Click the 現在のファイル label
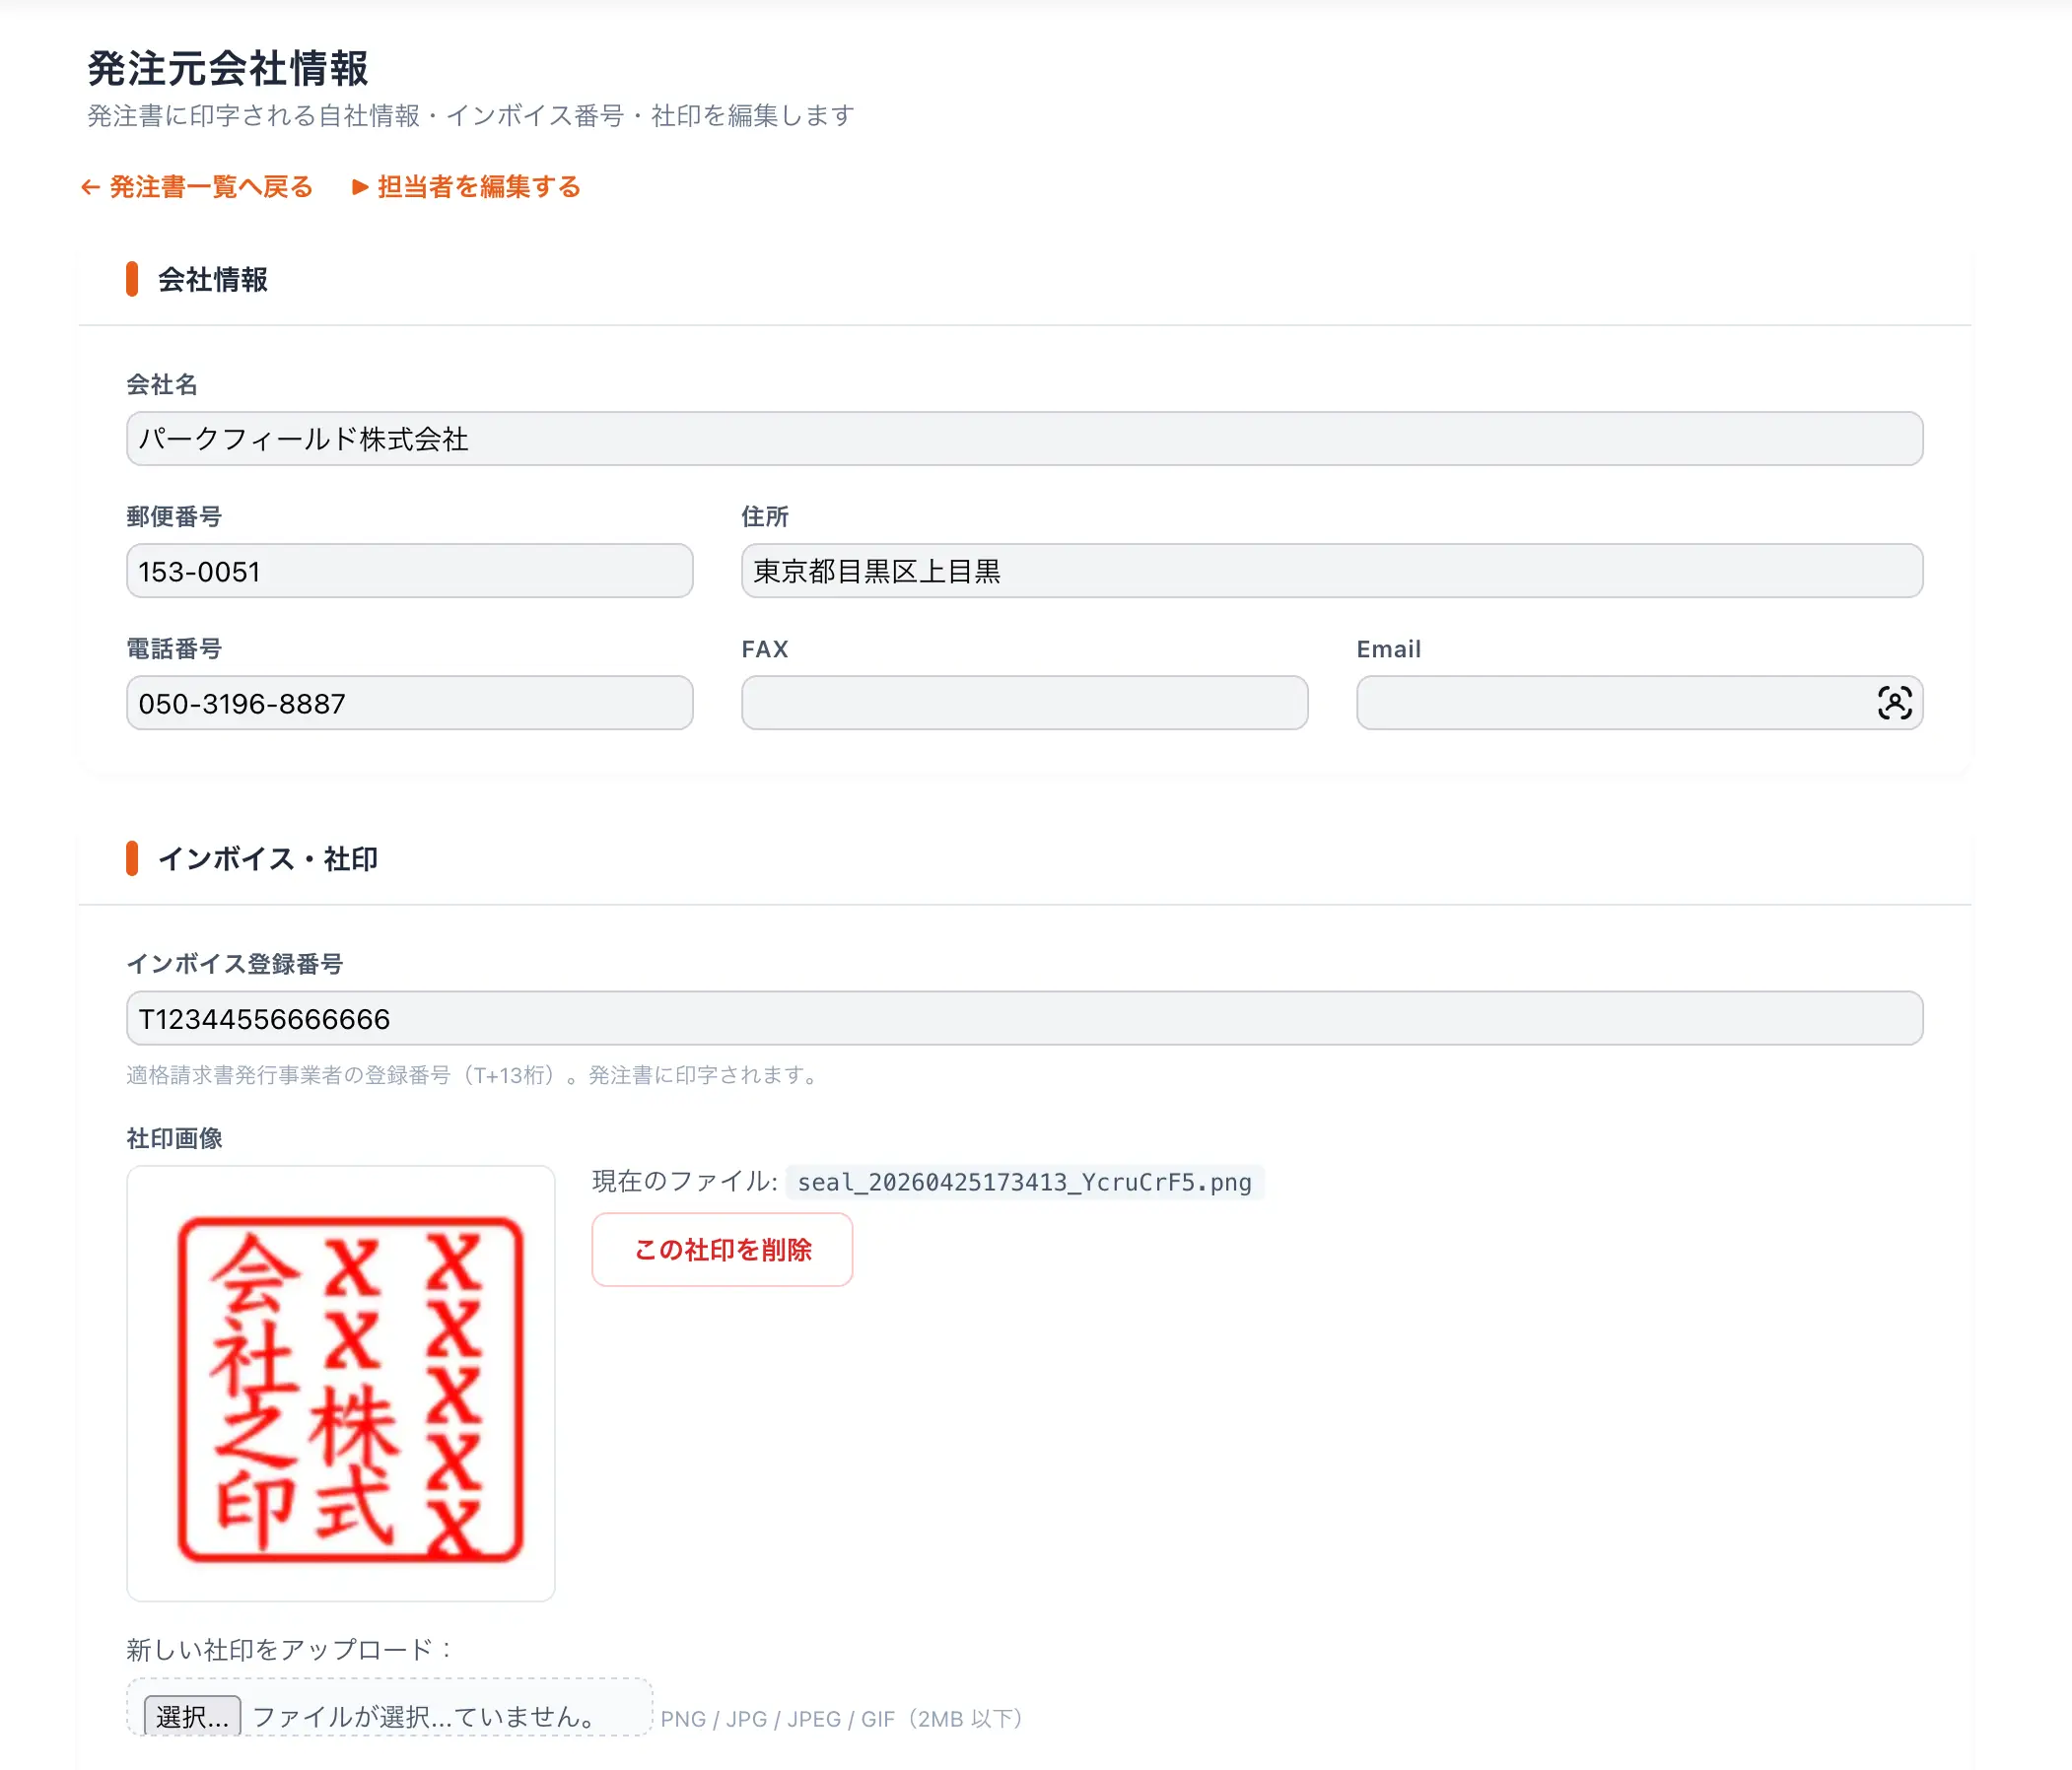This screenshot has height=1770, width=2072. (685, 1181)
